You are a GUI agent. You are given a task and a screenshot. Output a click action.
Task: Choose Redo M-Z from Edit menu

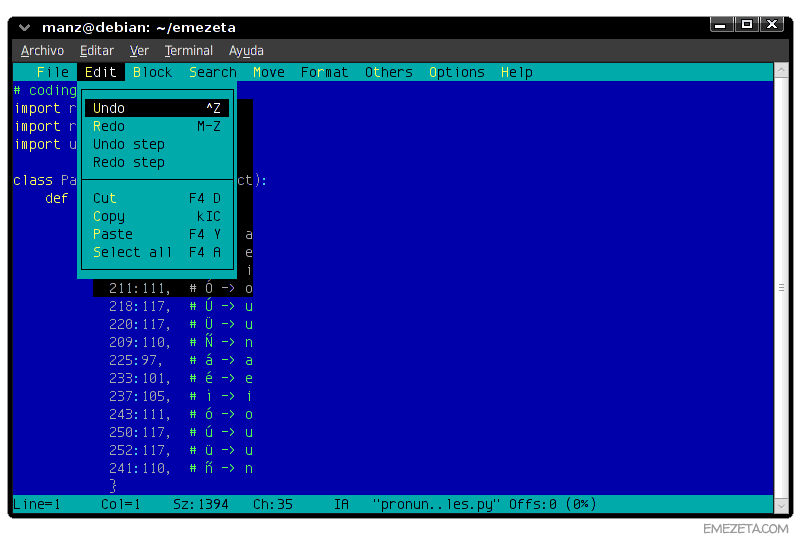157,126
